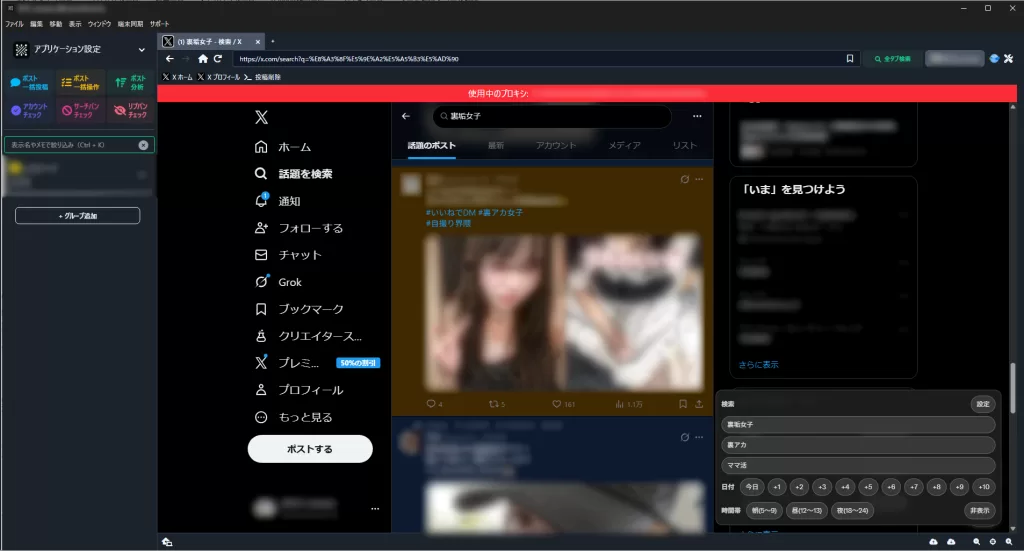Image resolution: width=1024 pixels, height=551 pixels.
Task: Open the Xプロフィール bookmark shortcut
Action: tap(219, 77)
